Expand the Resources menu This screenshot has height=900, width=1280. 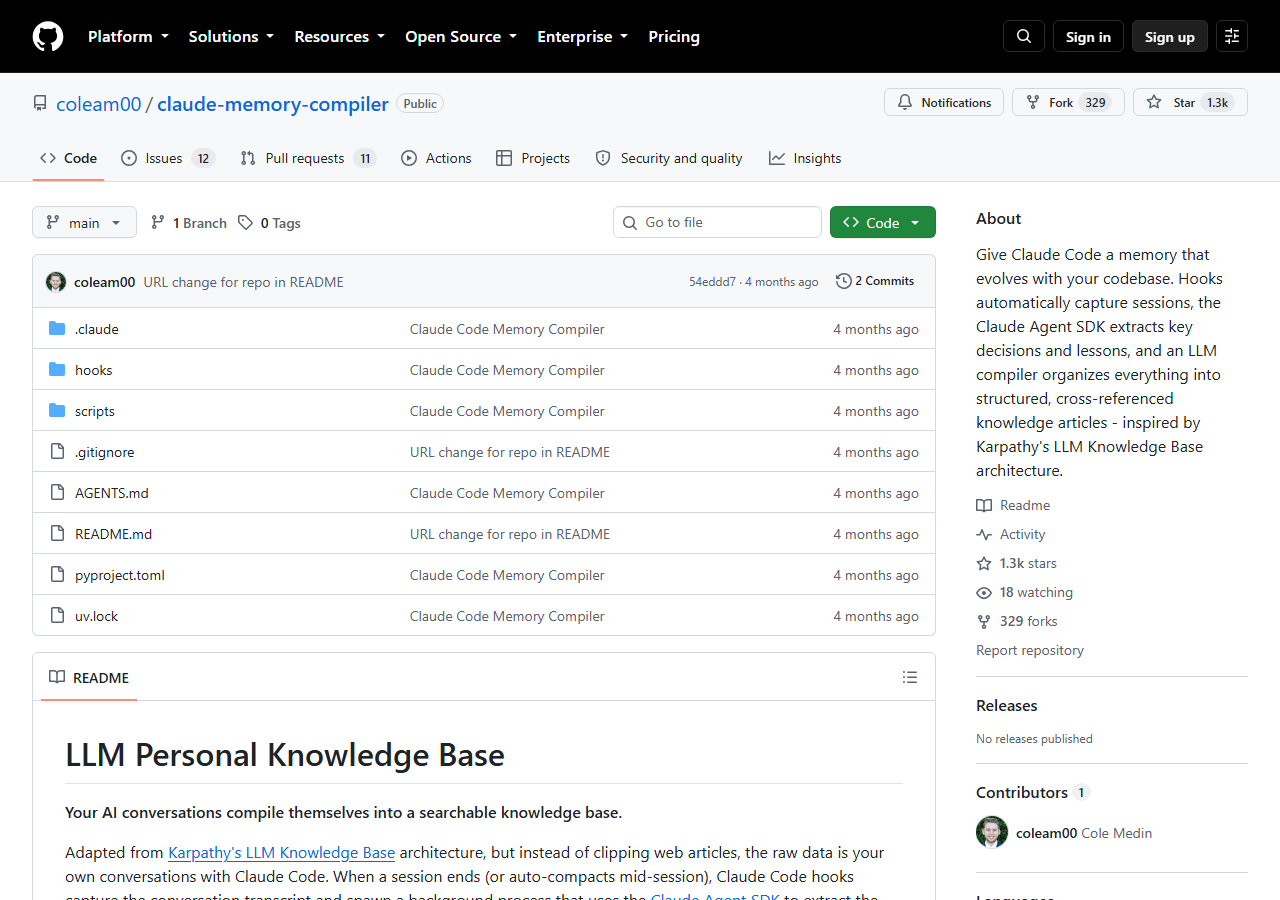(339, 36)
